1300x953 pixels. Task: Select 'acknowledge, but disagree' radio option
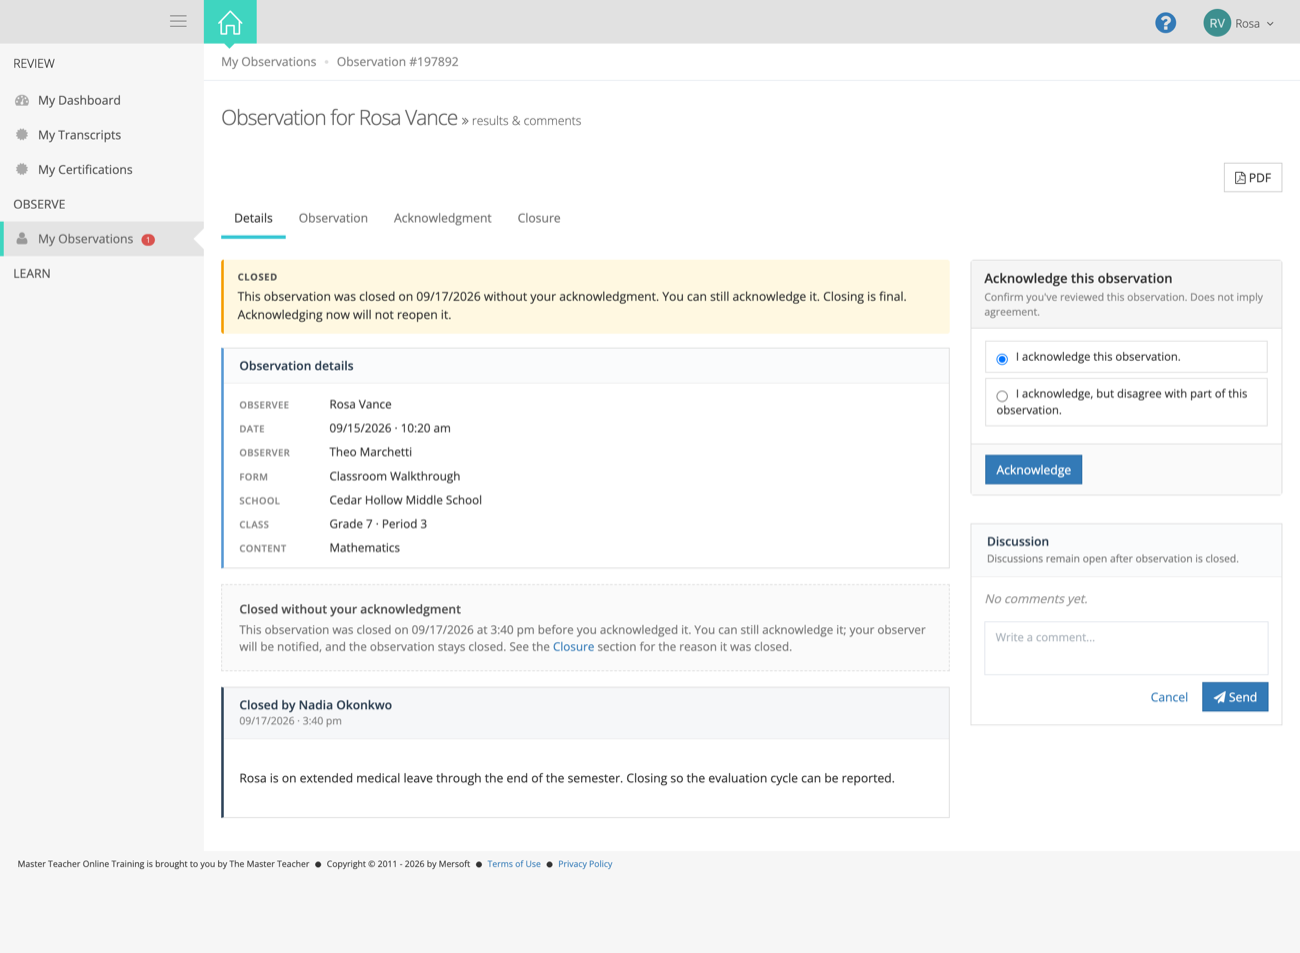[x=1002, y=396]
